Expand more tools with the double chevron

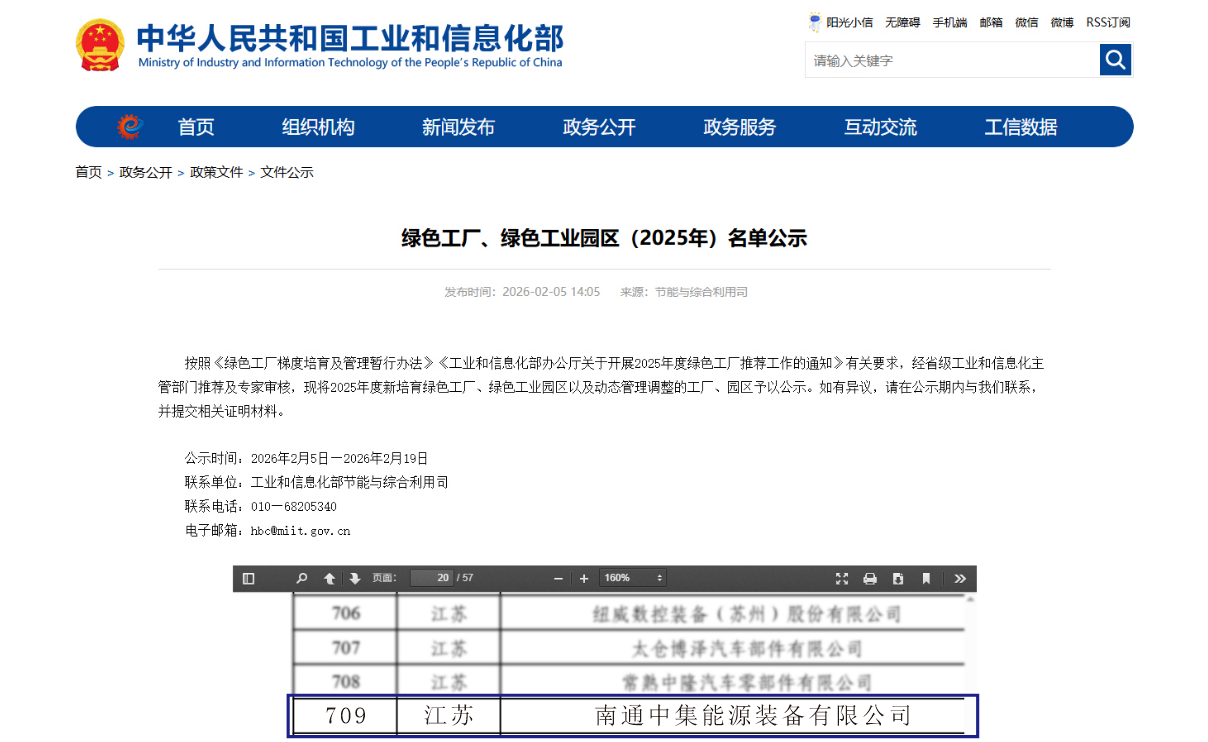click(959, 578)
